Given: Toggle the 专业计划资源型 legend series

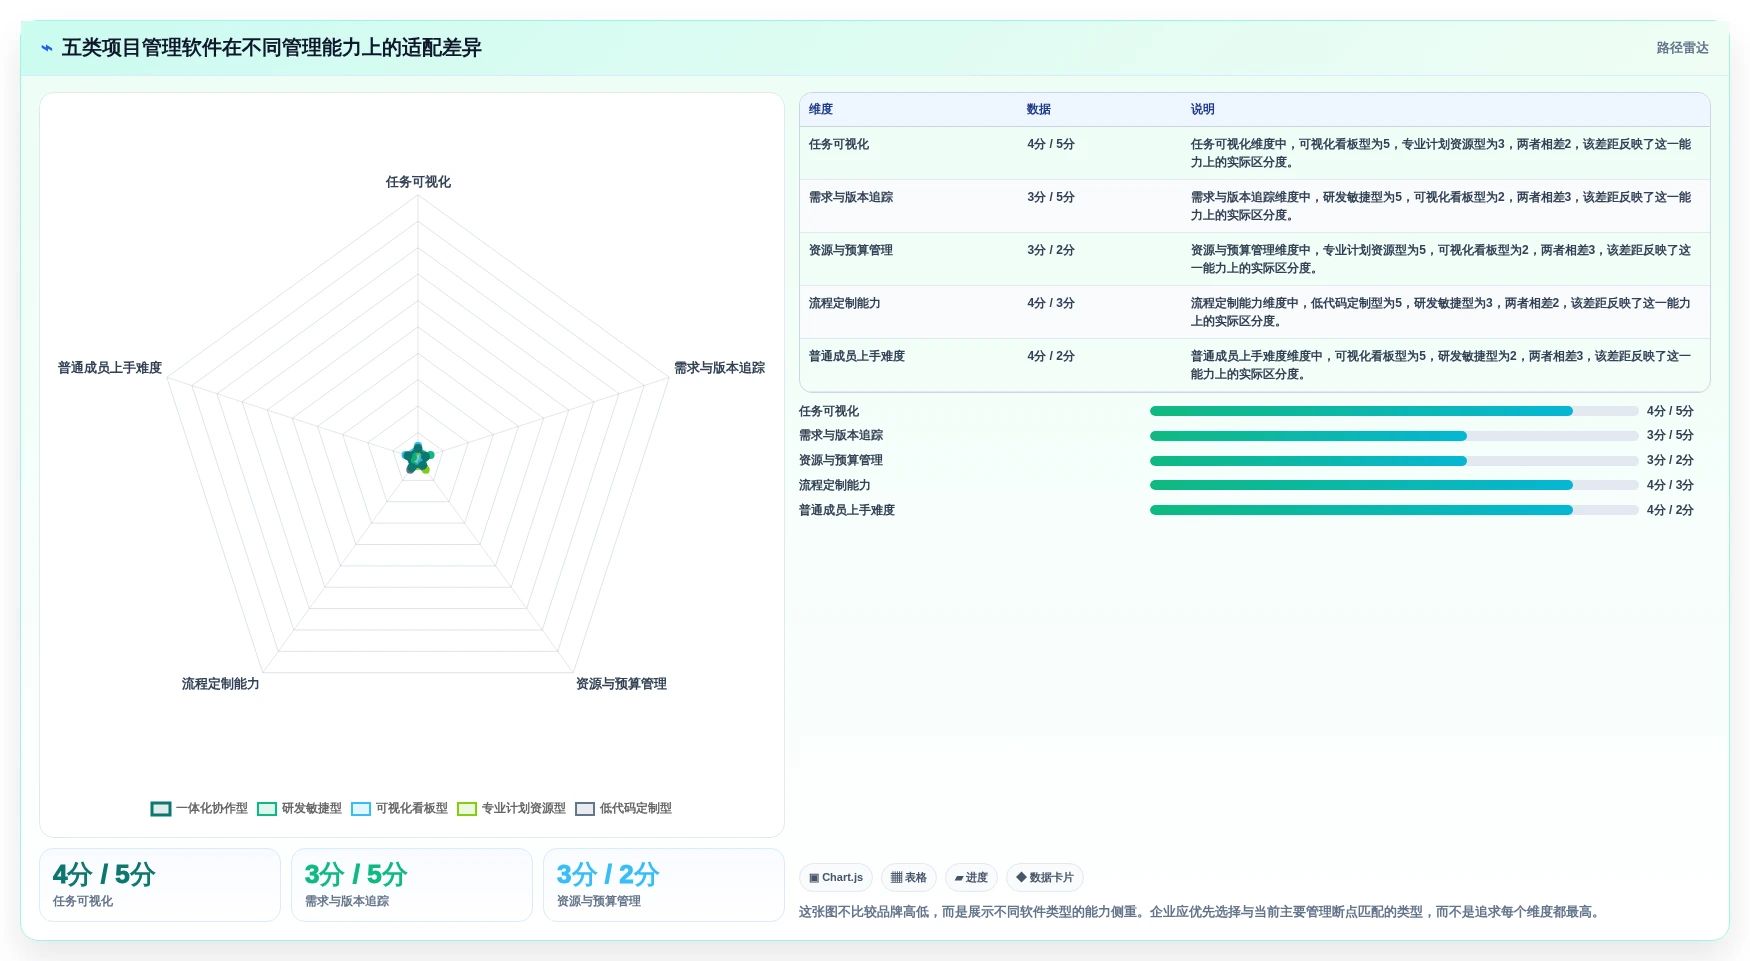Looking at the screenshot, I should click(x=511, y=808).
